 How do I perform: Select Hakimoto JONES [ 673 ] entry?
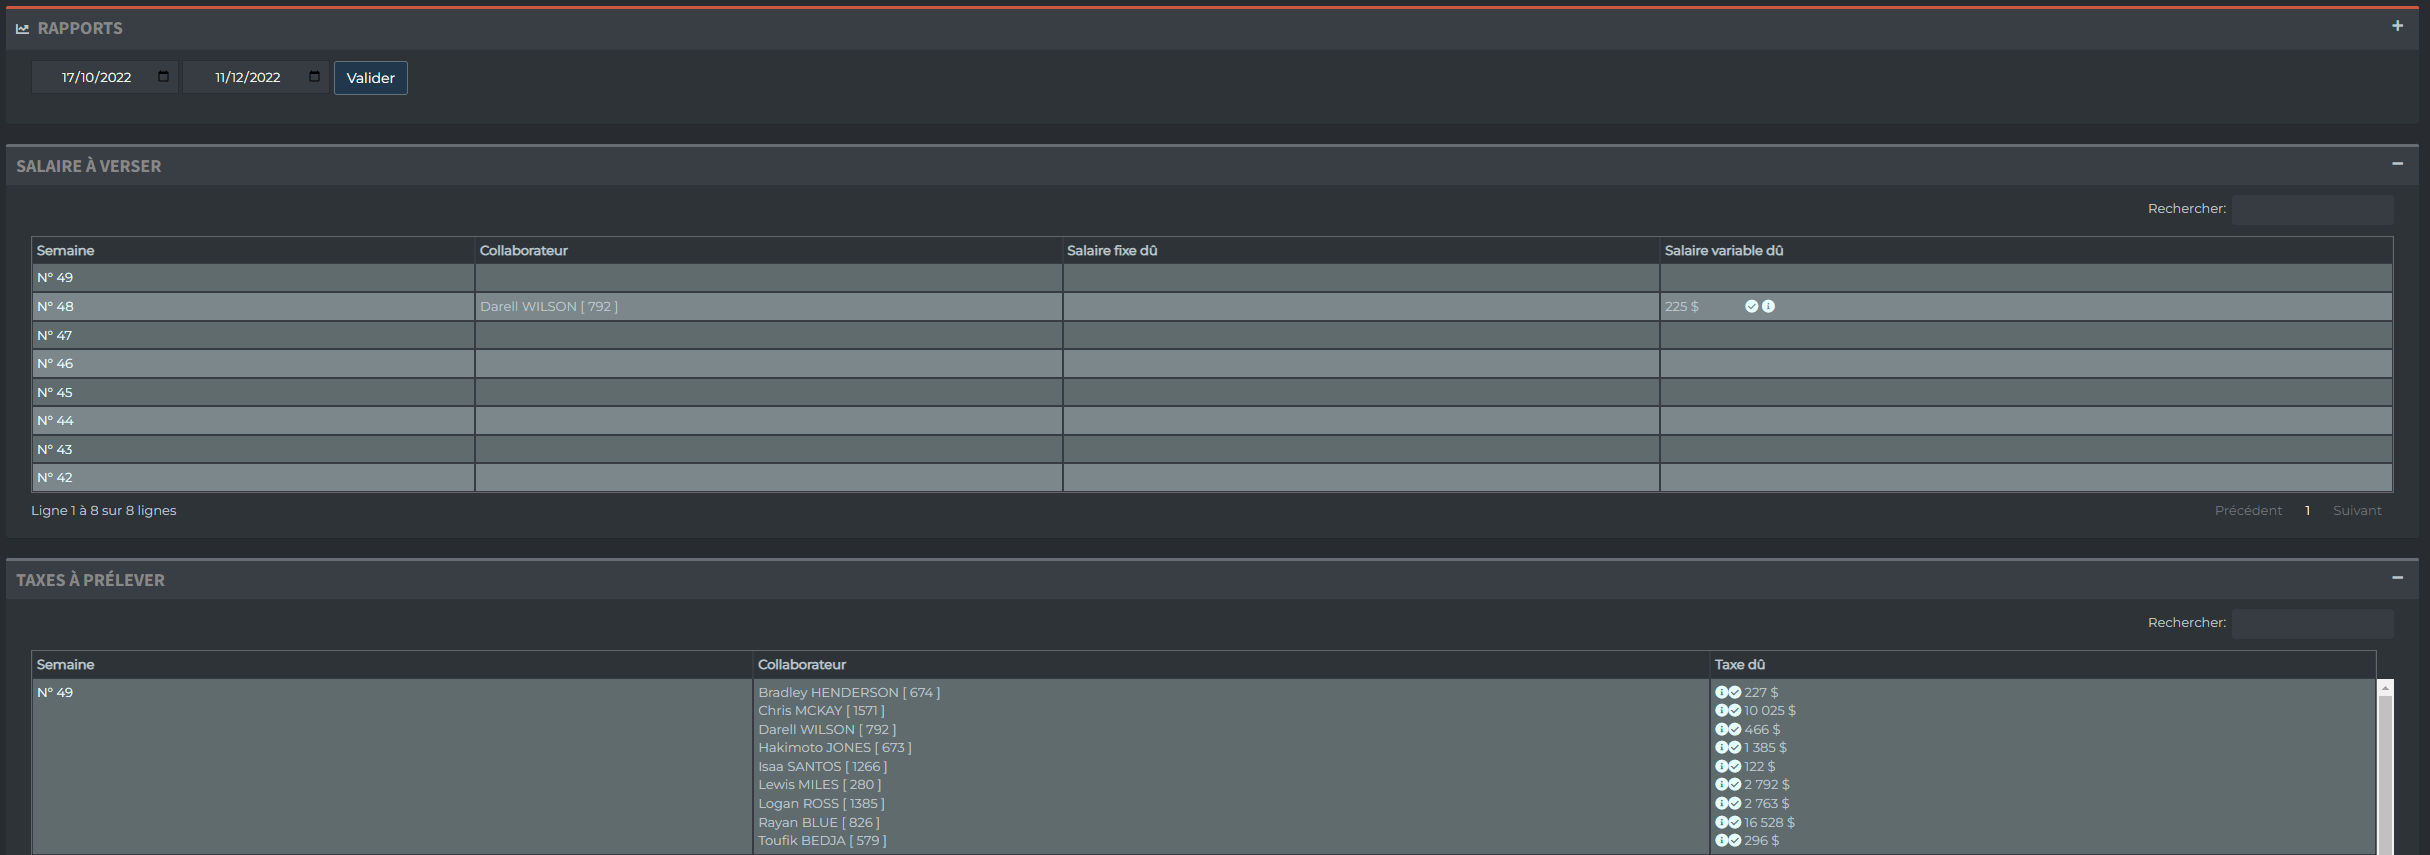(835, 748)
